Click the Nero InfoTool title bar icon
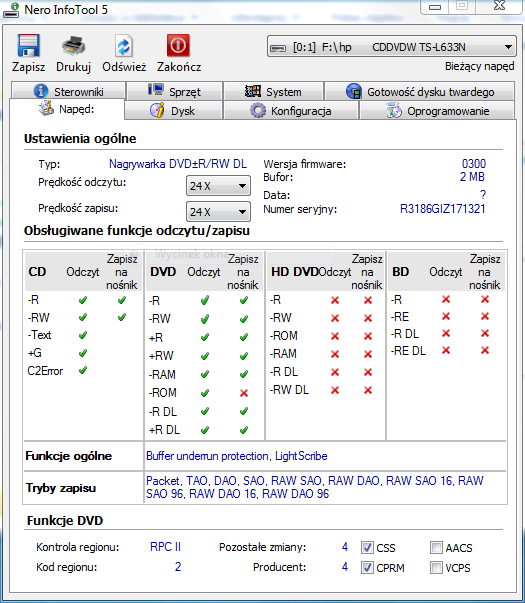The image size is (525, 603). click(x=11, y=10)
